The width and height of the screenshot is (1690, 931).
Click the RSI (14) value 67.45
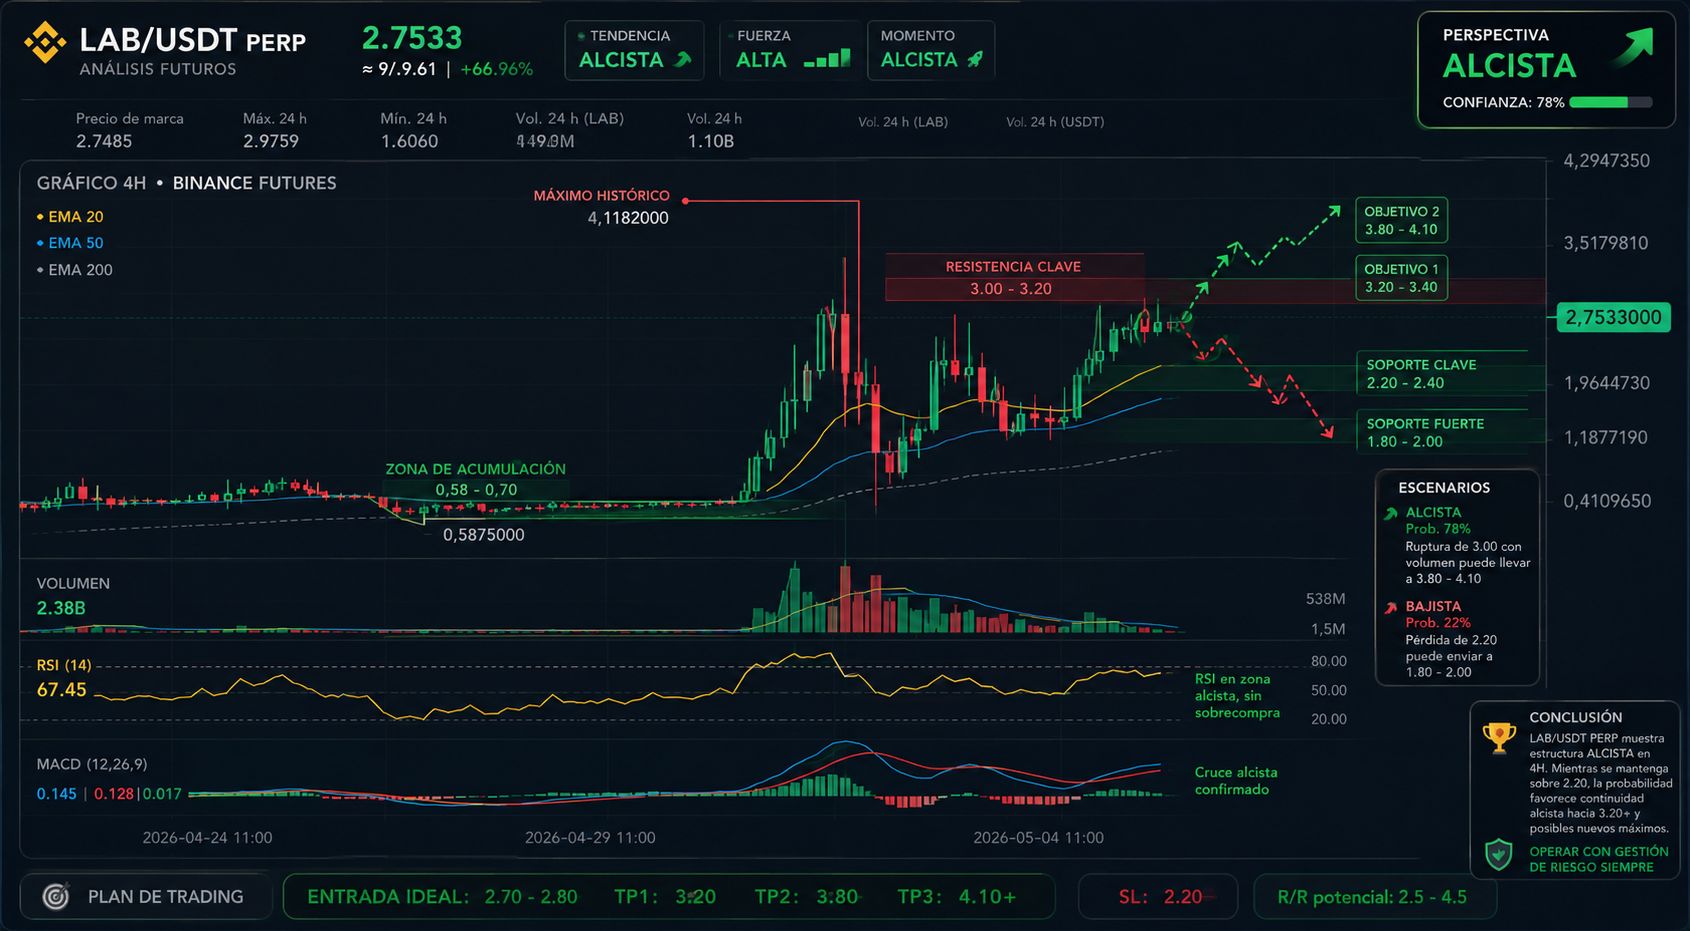62,690
